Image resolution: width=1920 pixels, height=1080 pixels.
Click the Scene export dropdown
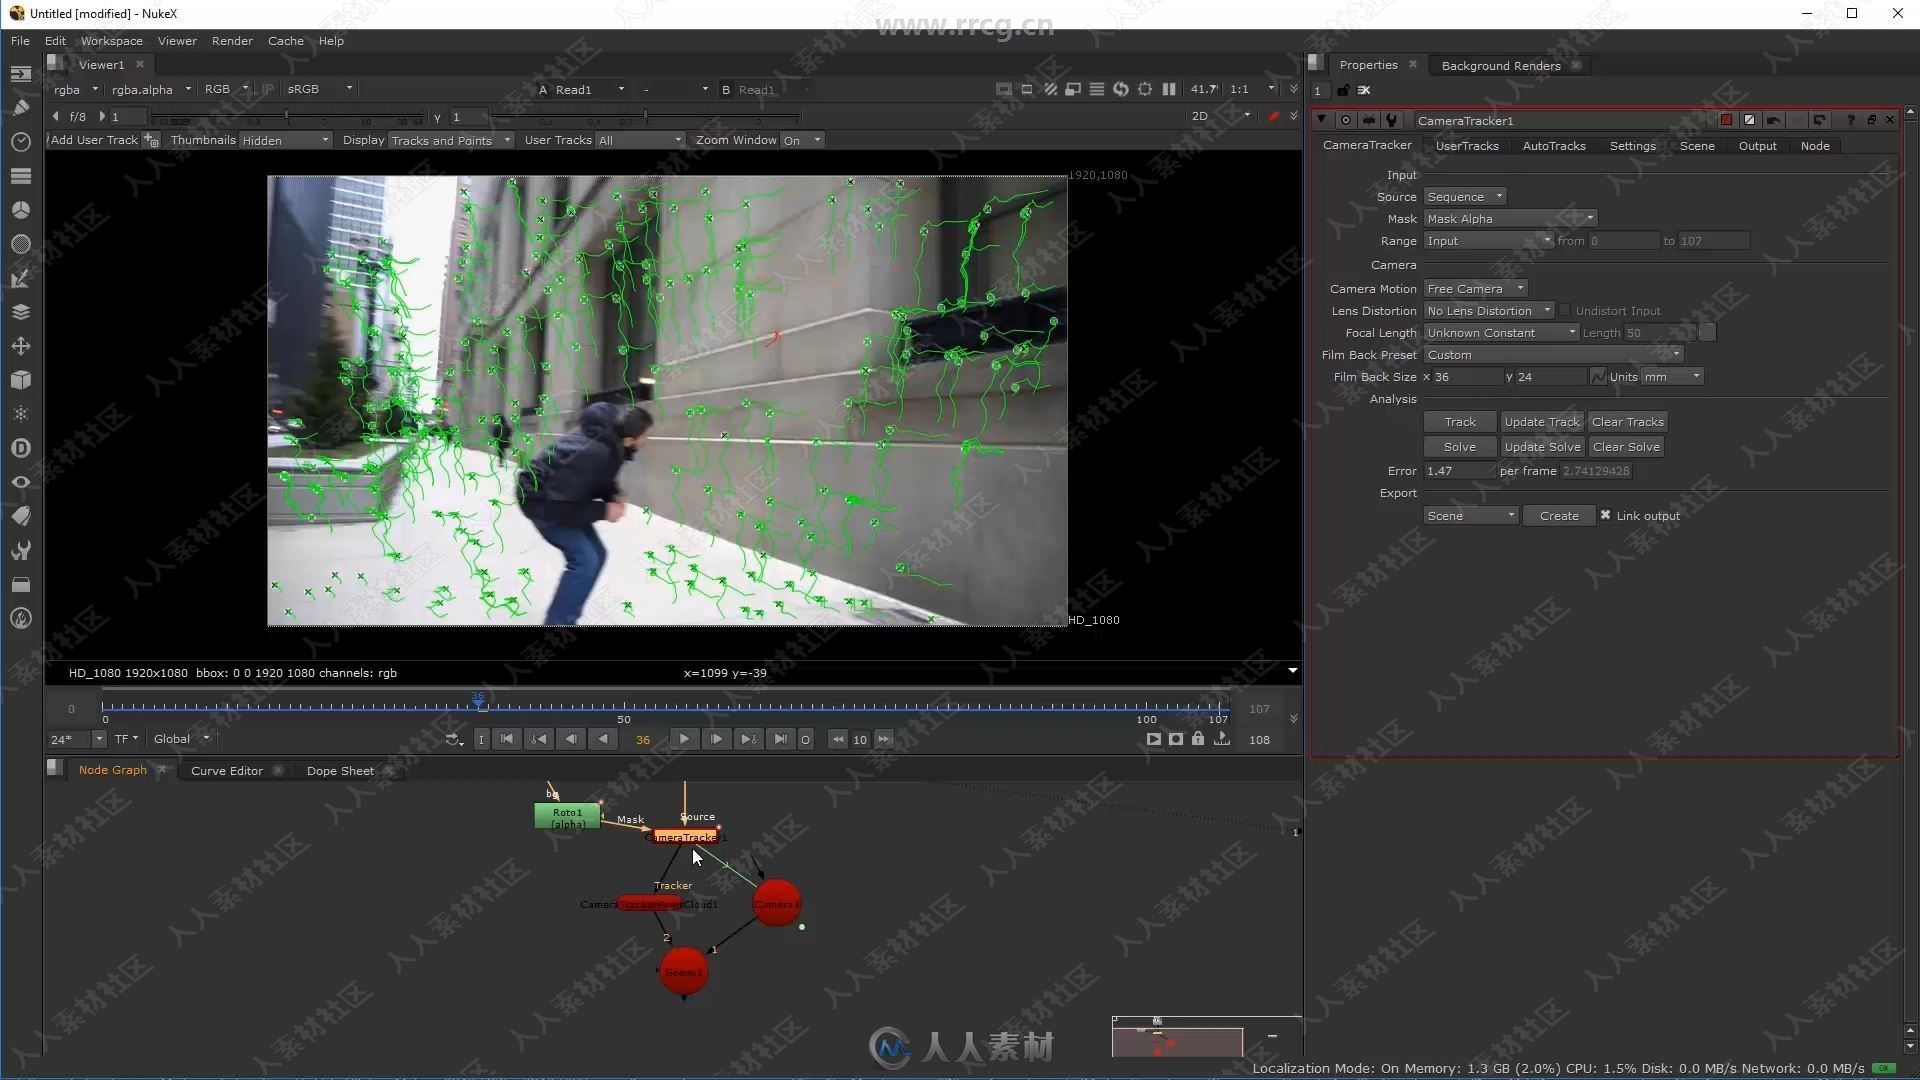tap(1468, 514)
